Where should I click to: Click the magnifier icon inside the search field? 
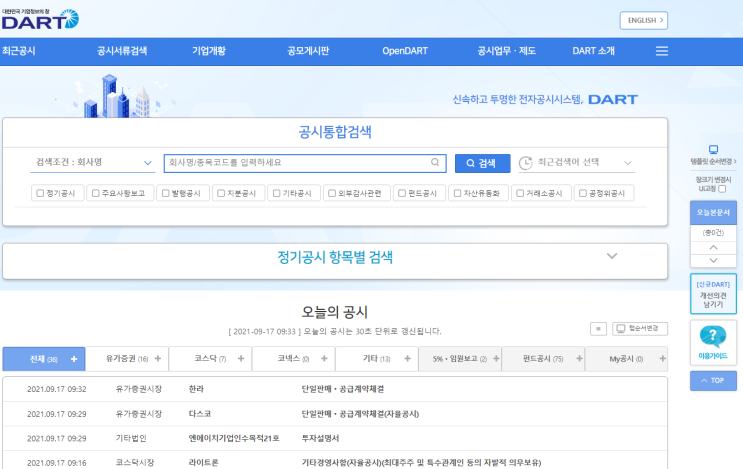tap(435, 162)
